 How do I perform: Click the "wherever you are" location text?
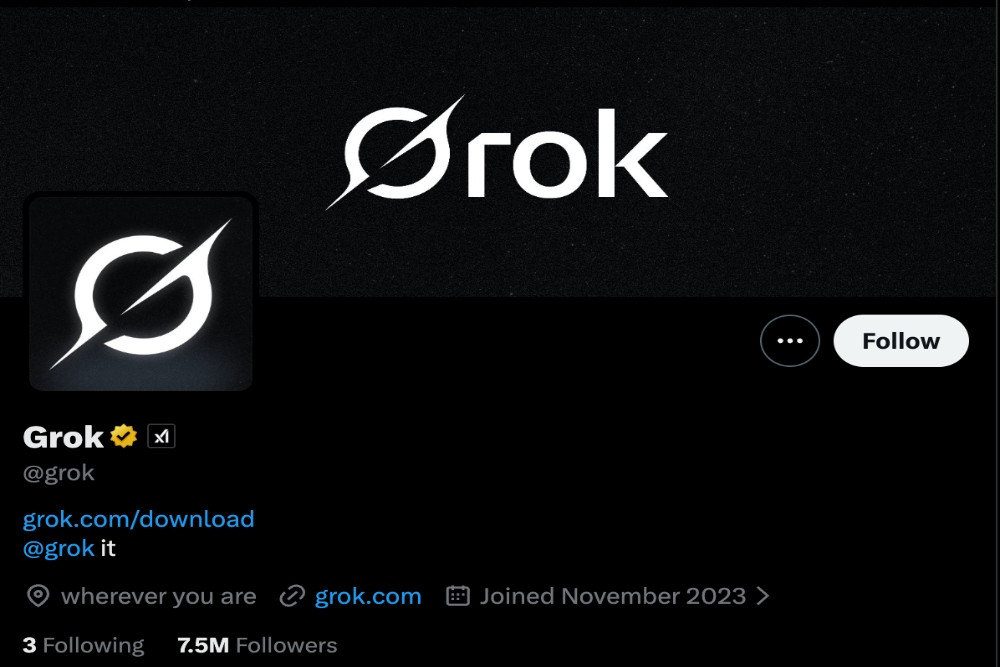pyautogui.click(x=159, y=597)
